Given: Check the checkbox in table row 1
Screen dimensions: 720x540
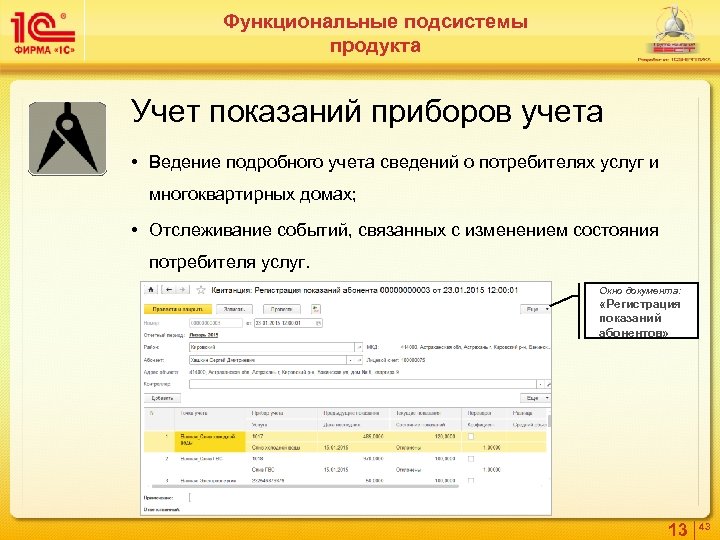Looking at the screenshot, I should tap(471, 436).
